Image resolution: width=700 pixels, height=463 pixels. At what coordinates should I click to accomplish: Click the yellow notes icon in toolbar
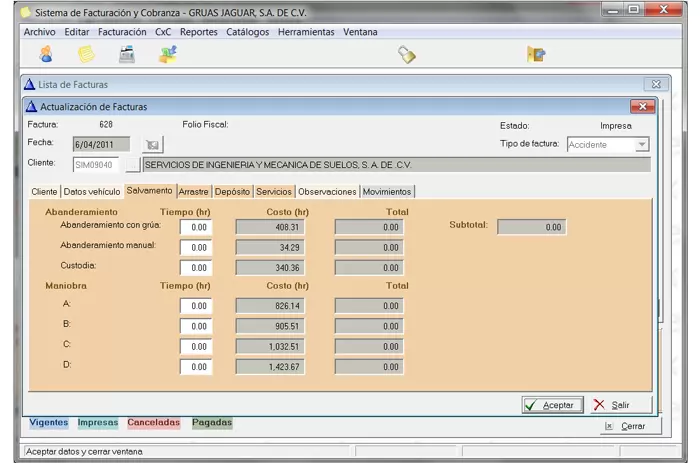(x=87, y=55)
